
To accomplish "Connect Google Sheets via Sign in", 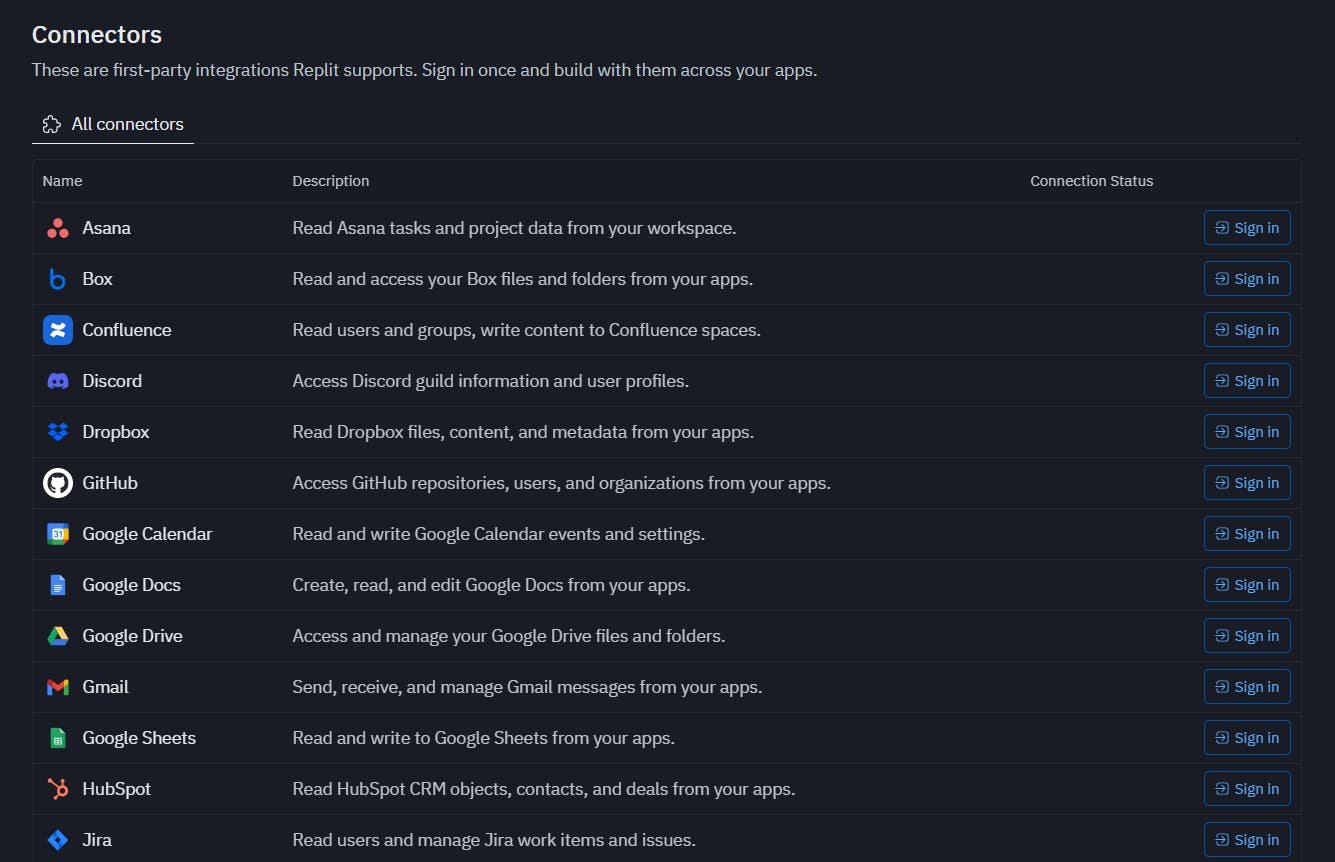I will (x=1246, y=738).
